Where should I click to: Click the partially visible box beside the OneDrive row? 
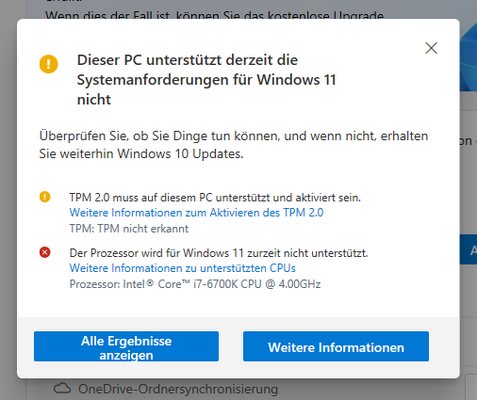(x=471, y=387)
